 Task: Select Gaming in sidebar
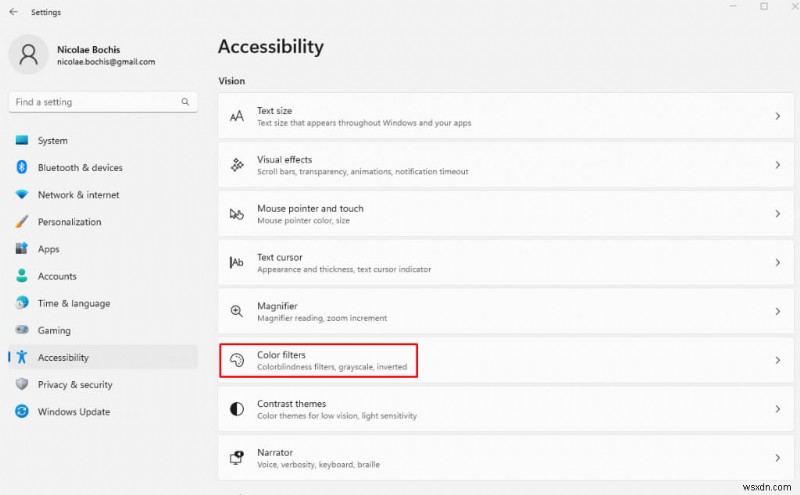pos(103,330)
